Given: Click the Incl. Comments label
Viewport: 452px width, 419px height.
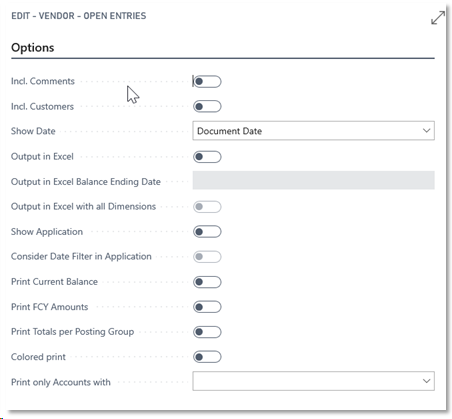Looking at the screenshot, I should (43, 81).
